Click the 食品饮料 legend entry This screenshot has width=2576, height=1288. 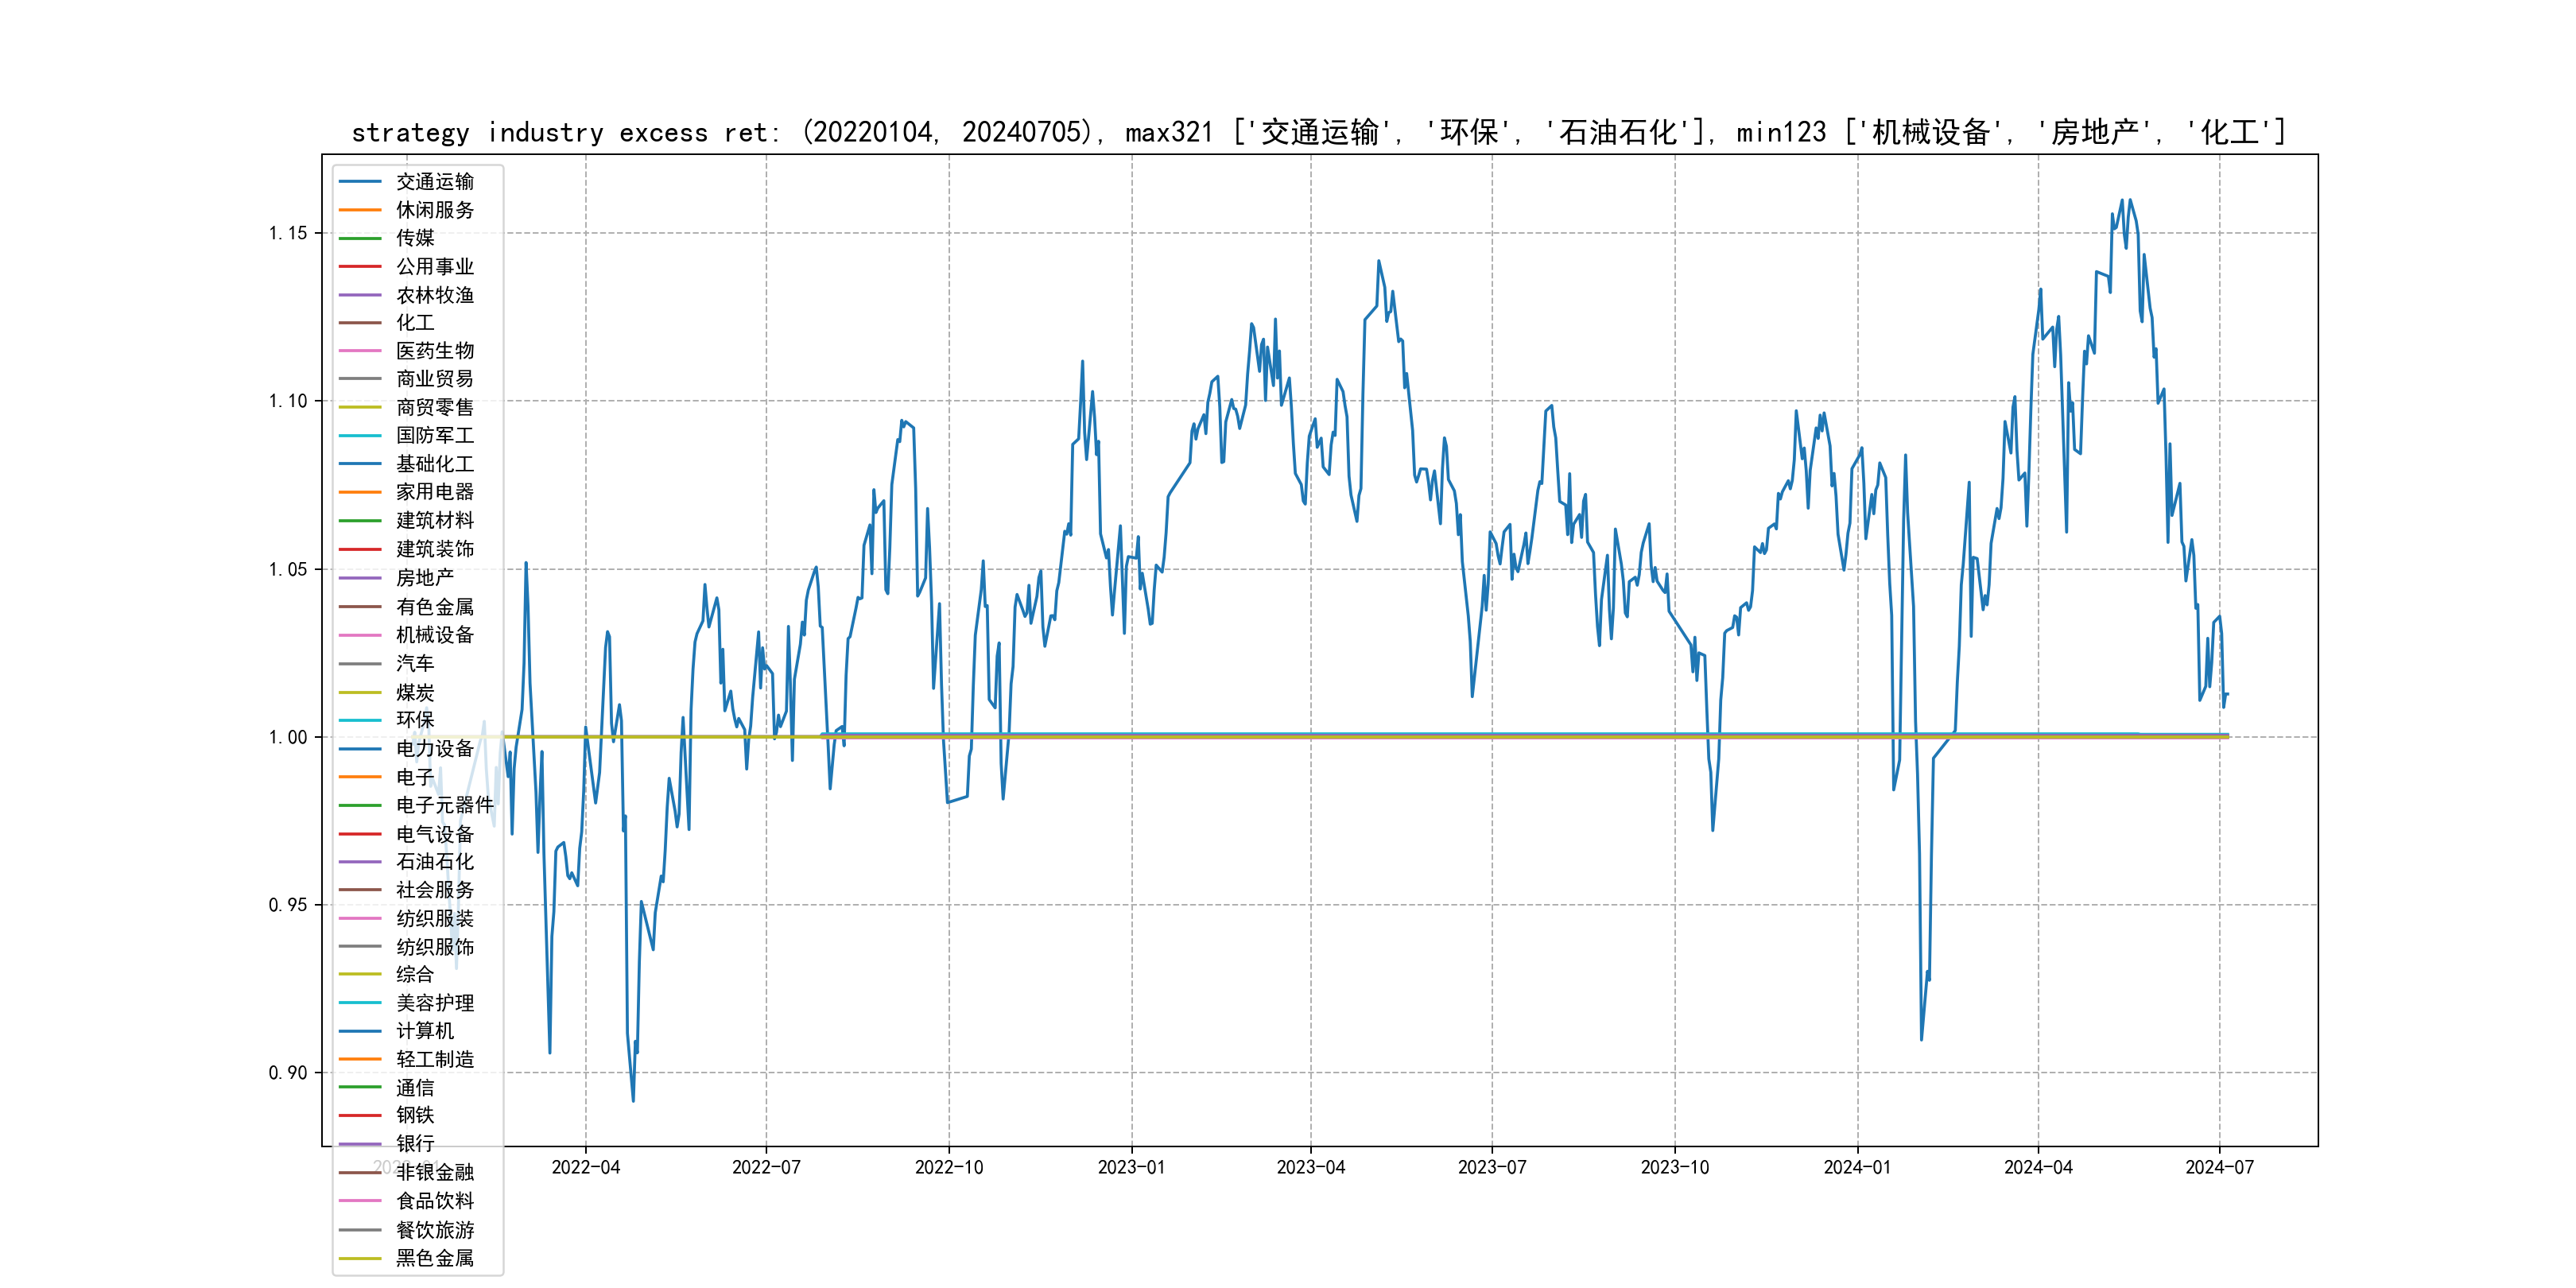coord(434,1201)
